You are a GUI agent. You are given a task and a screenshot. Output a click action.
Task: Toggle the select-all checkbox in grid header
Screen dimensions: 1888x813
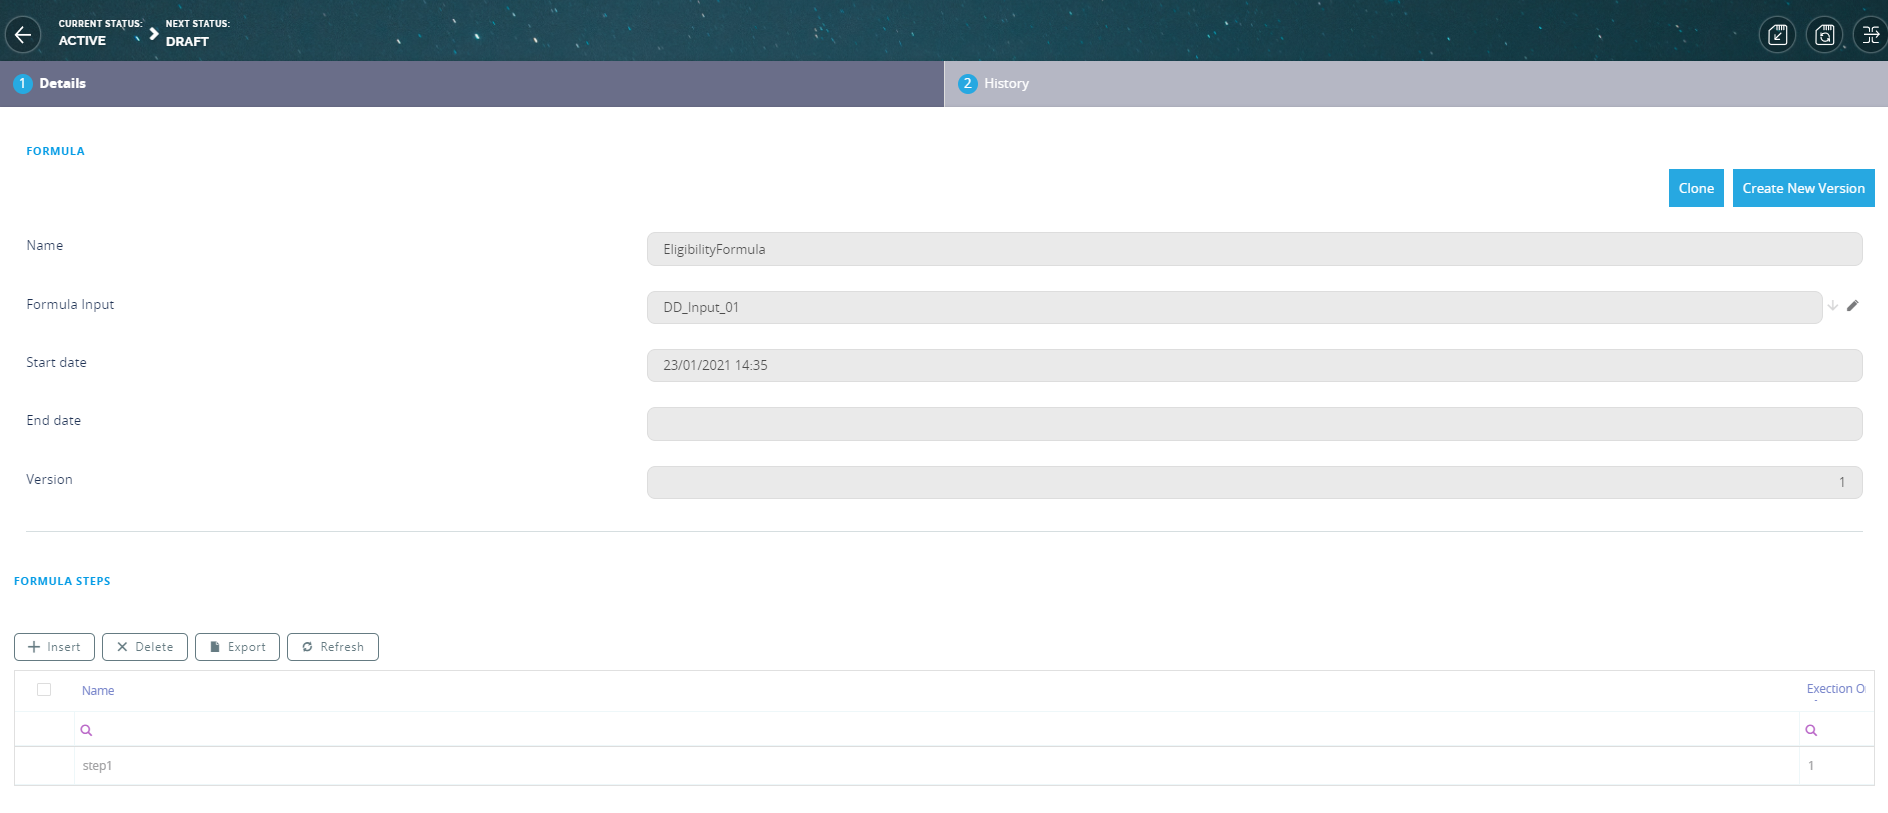pos(44,689)
